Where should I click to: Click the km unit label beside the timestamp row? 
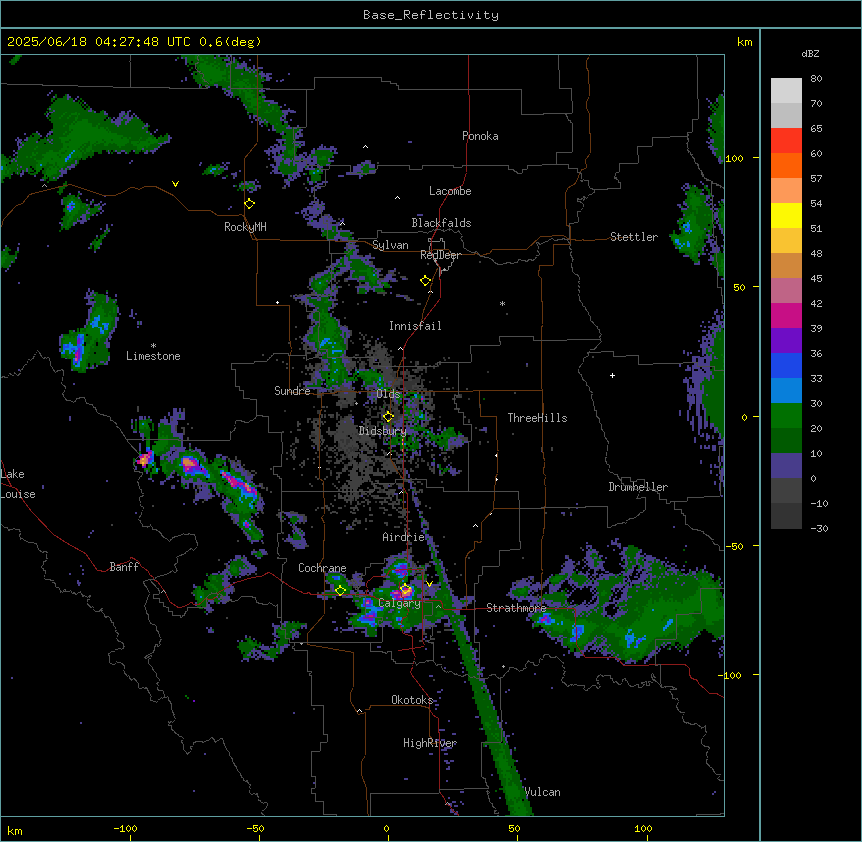click(x=744, y=42)
